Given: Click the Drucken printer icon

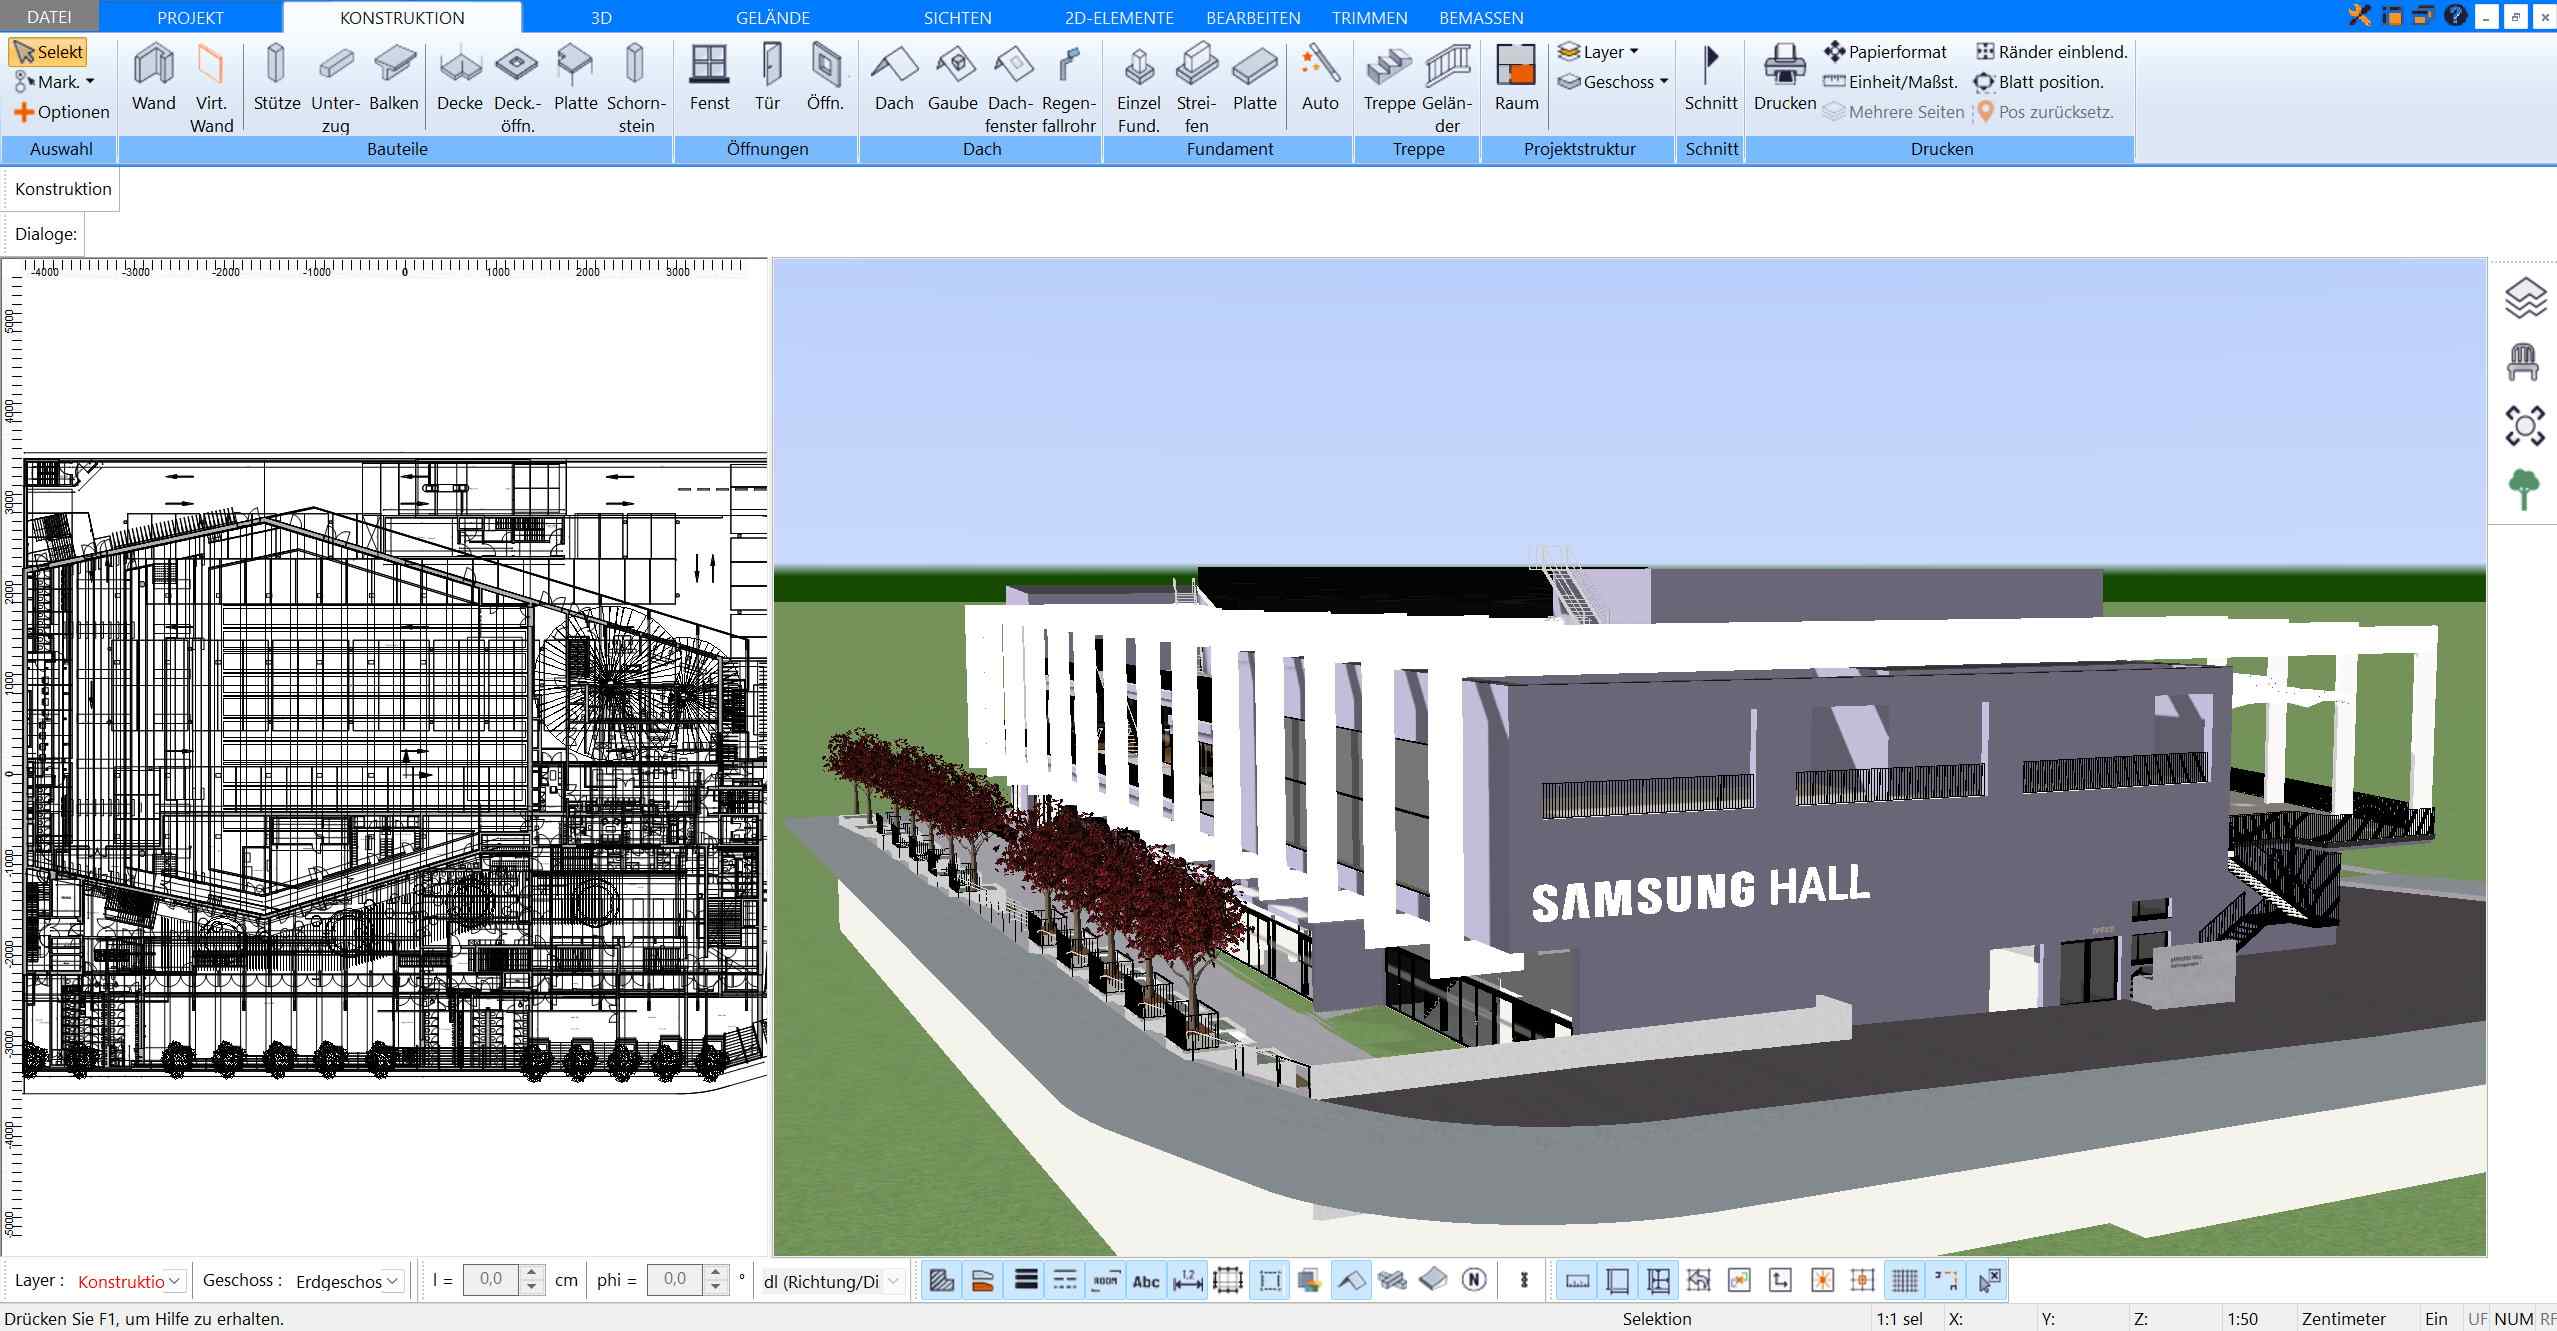Looking at the screenshot, I should [1785, 65].
